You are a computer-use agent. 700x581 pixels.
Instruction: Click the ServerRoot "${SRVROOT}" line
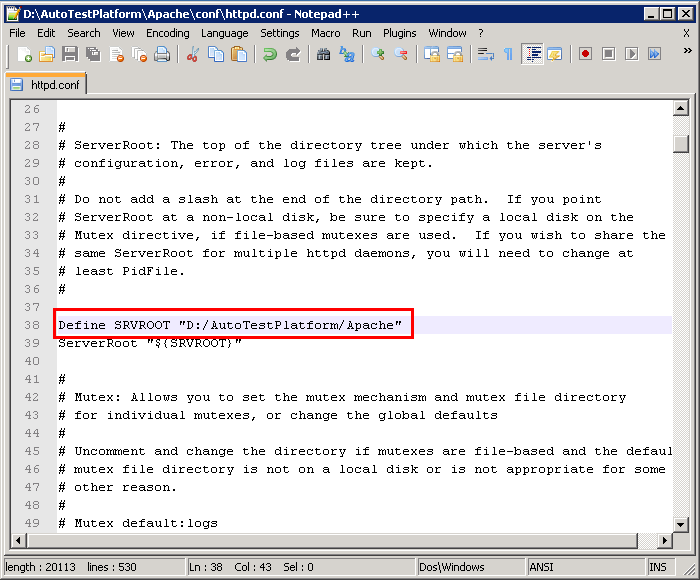click(150, 343)
